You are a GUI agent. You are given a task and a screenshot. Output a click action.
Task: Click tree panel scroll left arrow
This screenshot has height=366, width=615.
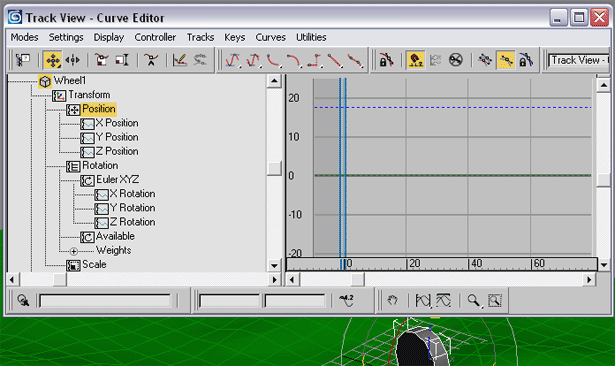pos(12,280)
